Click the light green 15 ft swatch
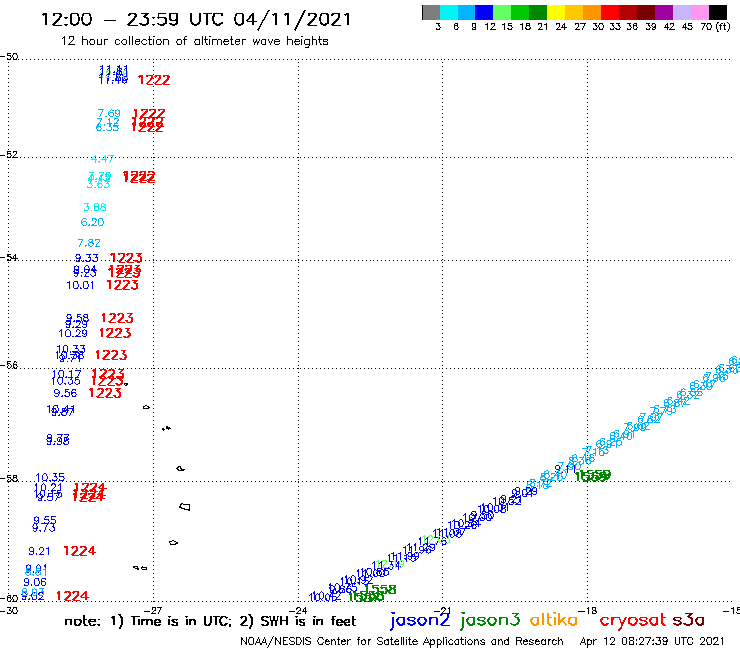The height and width of the screenshot is (650, 740). coord(503,12)
